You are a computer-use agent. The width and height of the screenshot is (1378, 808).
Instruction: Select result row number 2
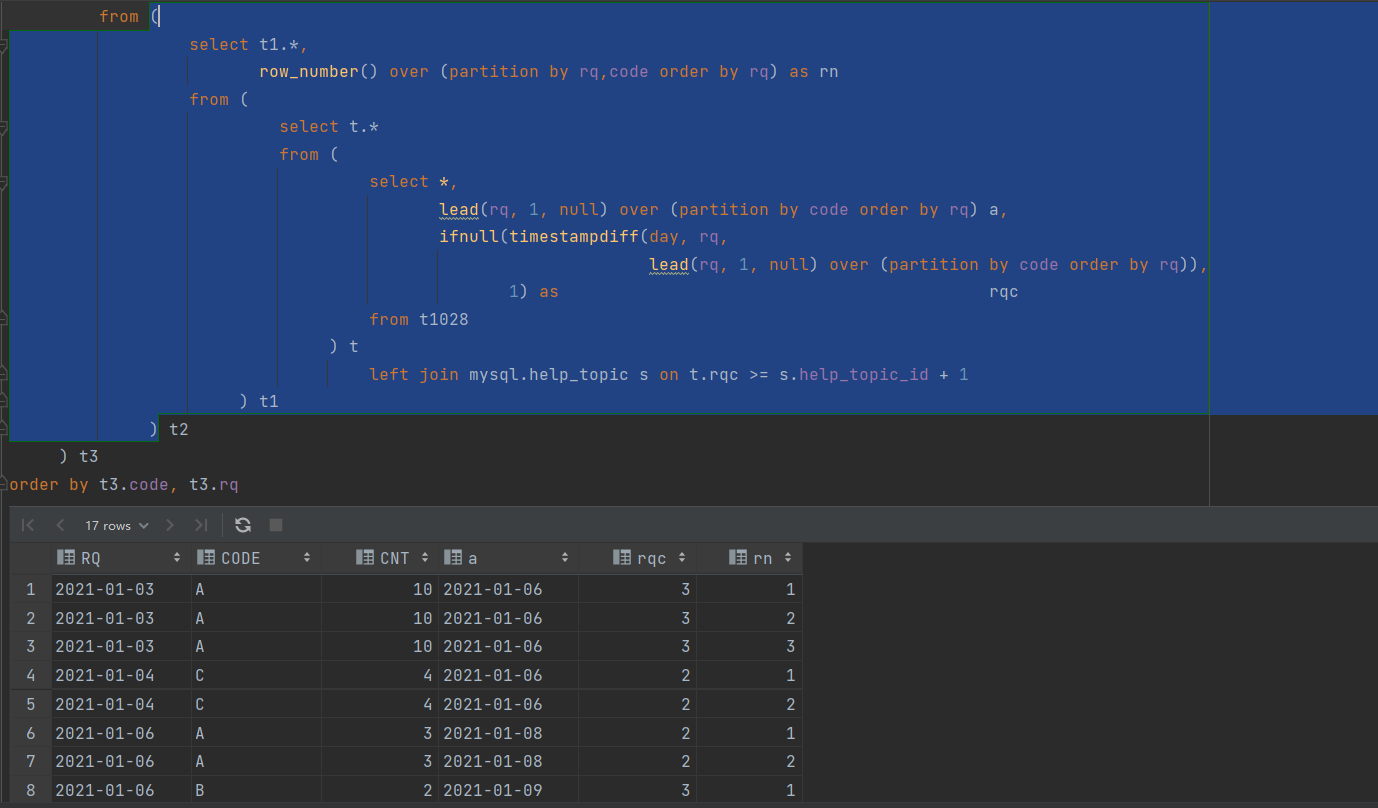30,618
